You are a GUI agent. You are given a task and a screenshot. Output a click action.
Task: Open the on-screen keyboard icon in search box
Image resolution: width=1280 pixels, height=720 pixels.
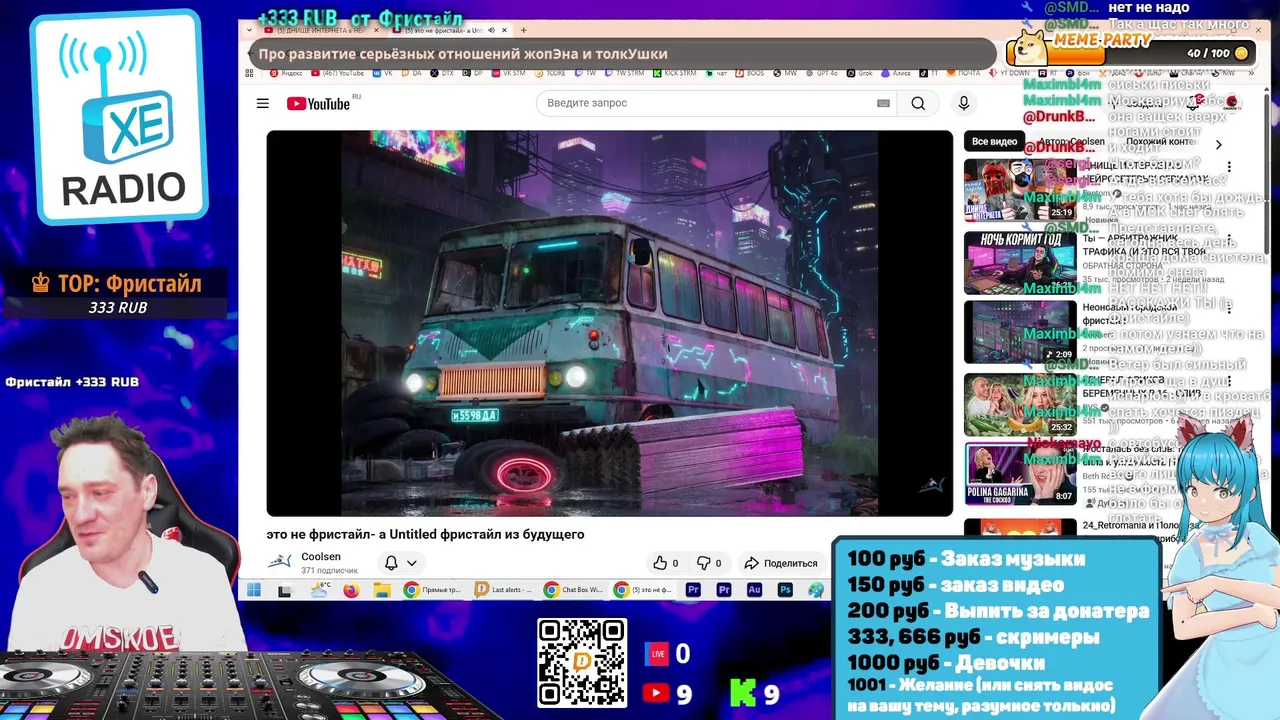click(883, 103)
